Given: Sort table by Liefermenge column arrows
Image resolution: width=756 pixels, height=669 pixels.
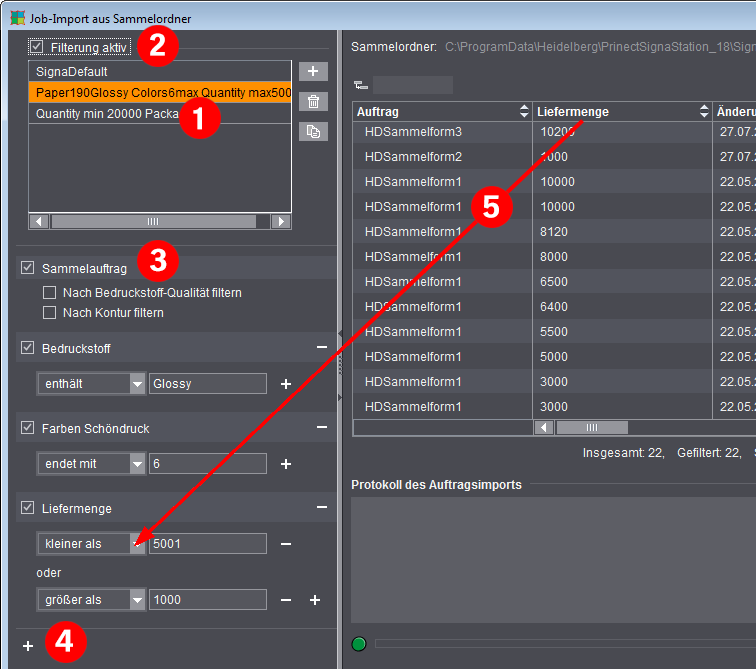Looking at the screenshot, I should 704,111.
